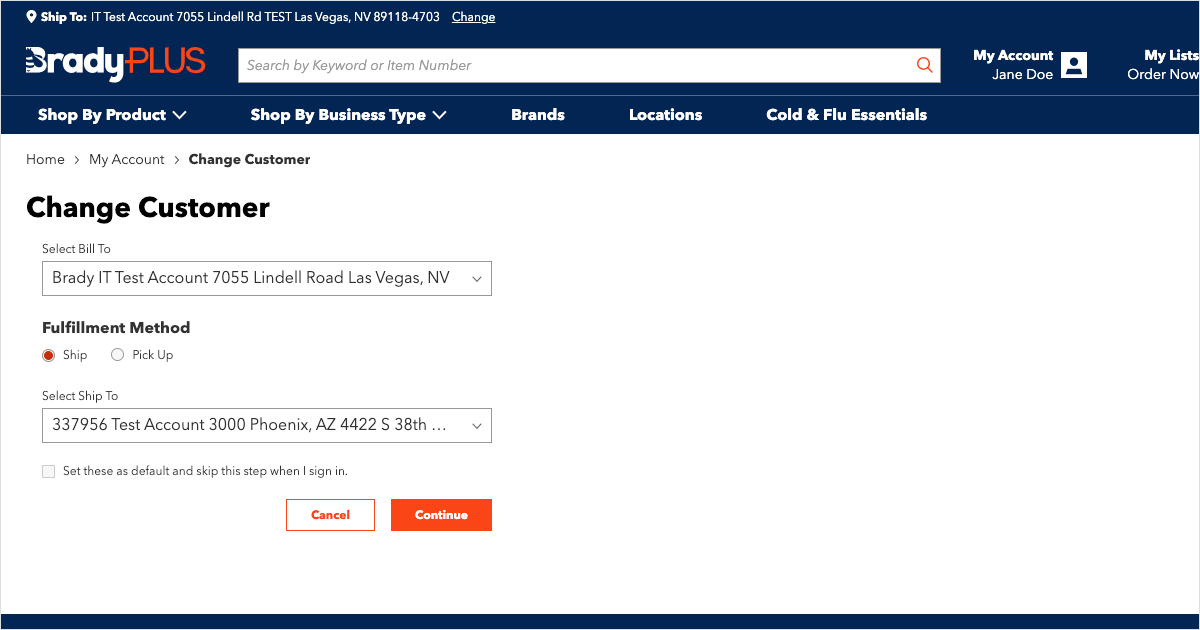Open the Locations menu item
The width and height of the screenshot is (1200, 630).
point(666,115)
